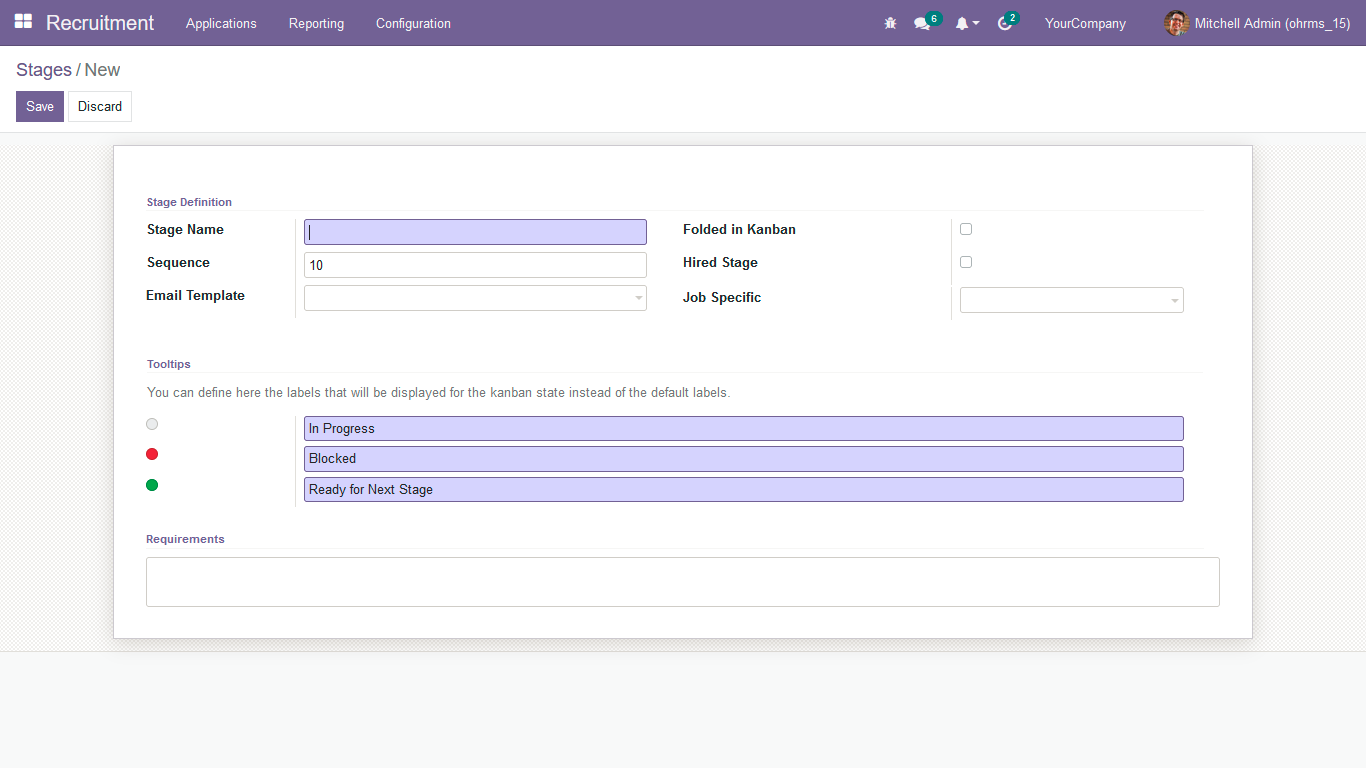The height and width of the screenshot is (768, 1366).
Task: Go back to Stages breadcrumb
Action: (x=44, y=70)
